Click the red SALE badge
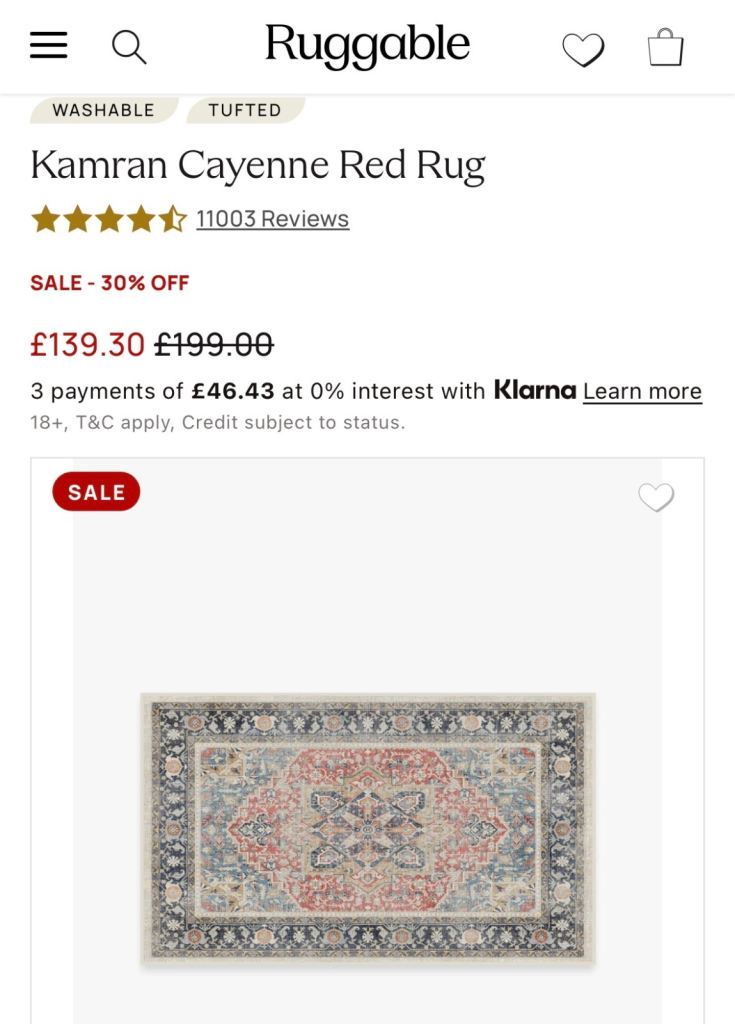This screenshot has width=735, height=1024. tap(96, 492)
